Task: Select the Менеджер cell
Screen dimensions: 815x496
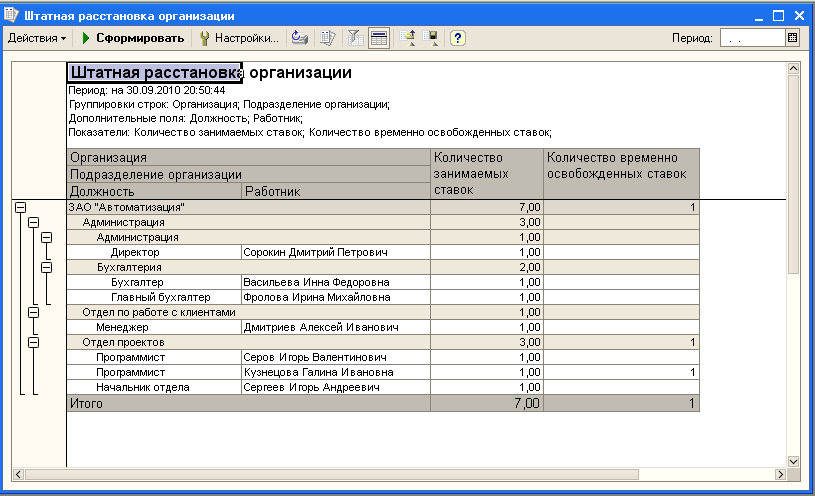Action: pyautogui.click(x=154, y=328)
